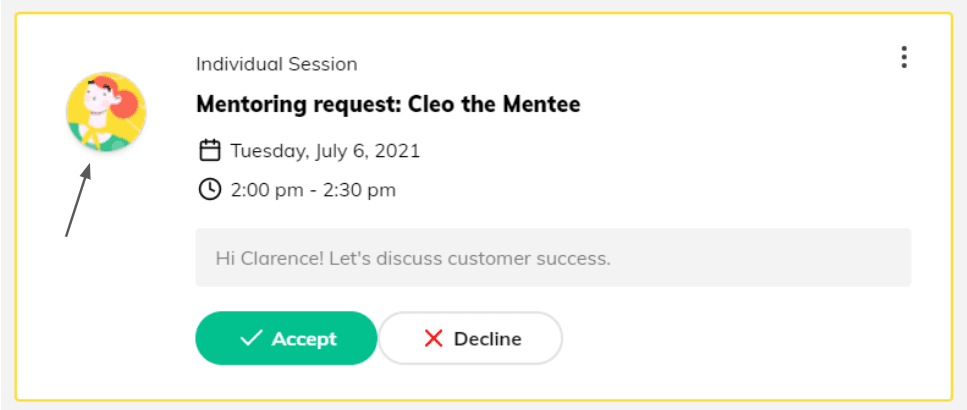Click '2:30 pm' end time
The width and height of the screenshot is (967, 410).
[359, 189]
